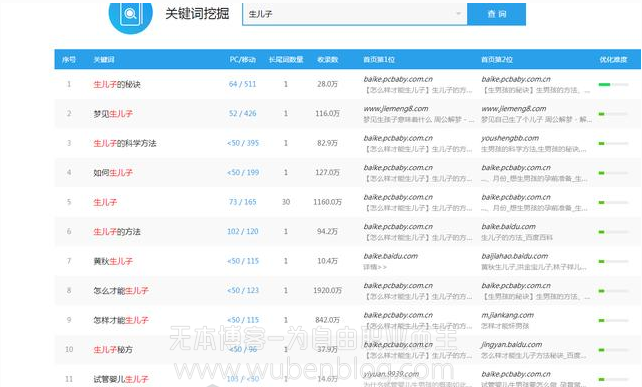Open keyword 黄秋生儿子
642x387 pixels.
(x=113, y=261)
